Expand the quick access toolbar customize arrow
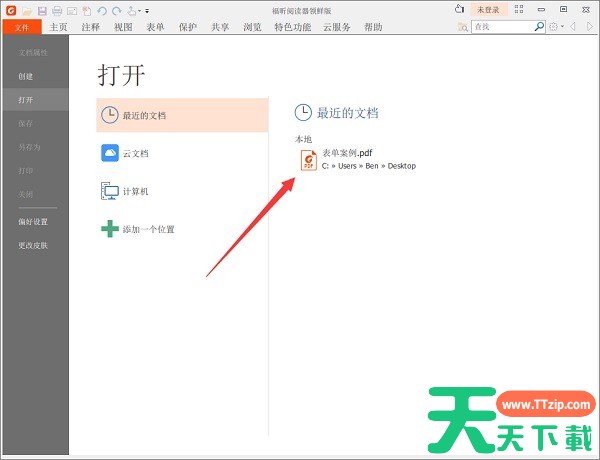This screenshot has height=460, width=600. pos(147,10)
